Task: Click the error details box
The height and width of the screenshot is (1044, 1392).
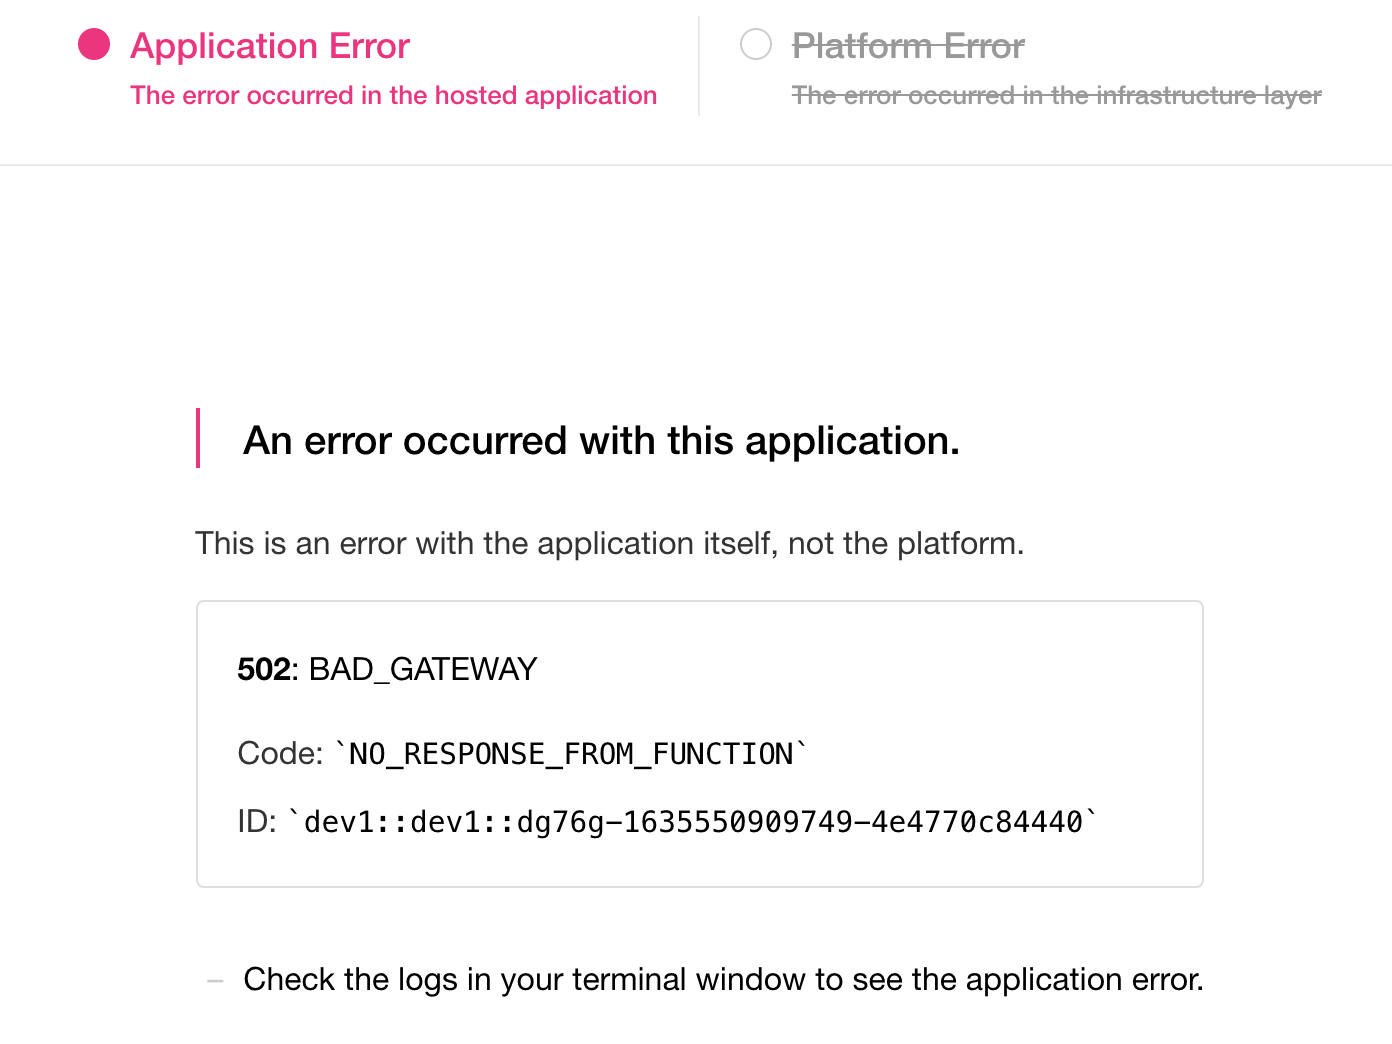Action: [700, 743]
